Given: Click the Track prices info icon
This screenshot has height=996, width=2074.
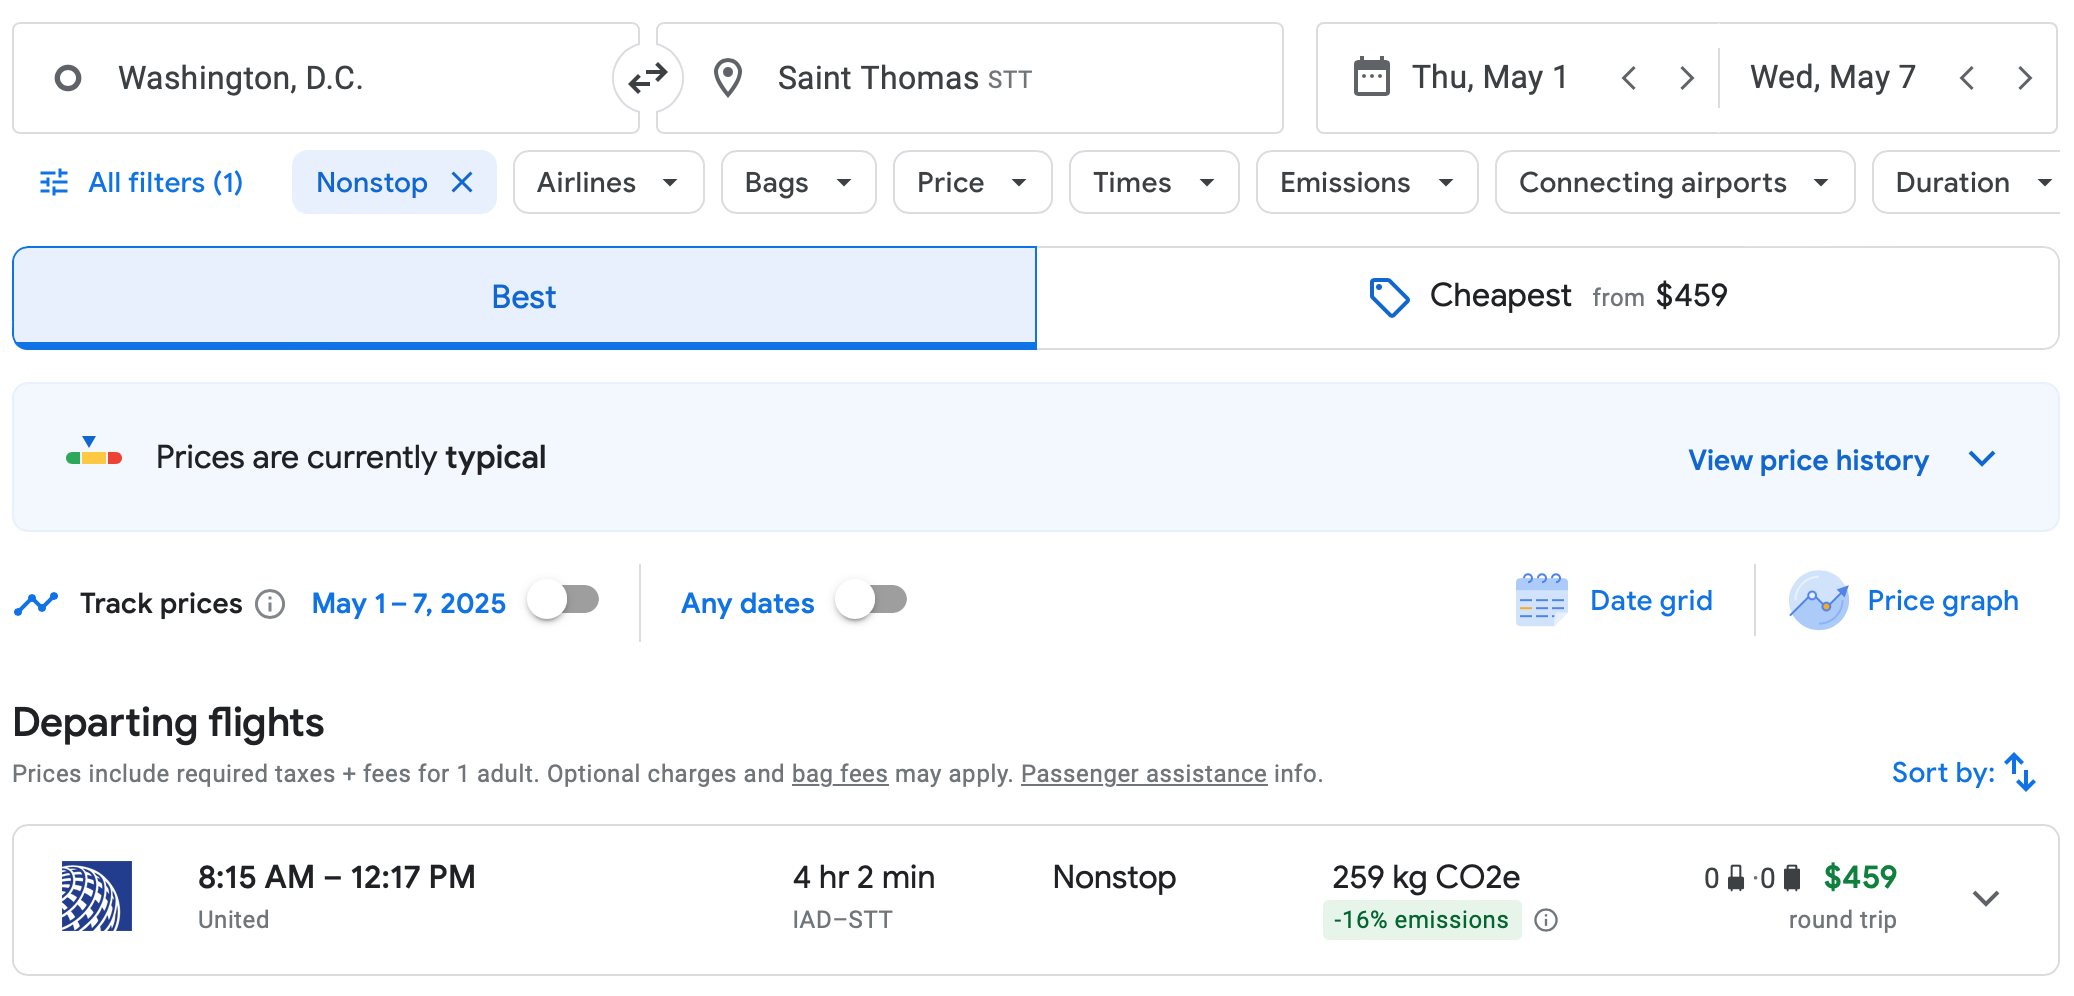Looking at the screenshot, I should tap(270, 604).
